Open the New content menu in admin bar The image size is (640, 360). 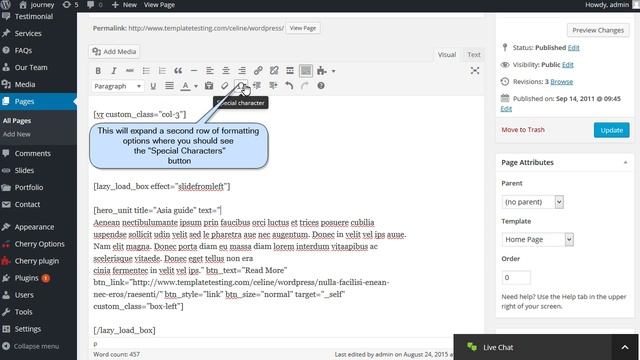tap(124, 5)
